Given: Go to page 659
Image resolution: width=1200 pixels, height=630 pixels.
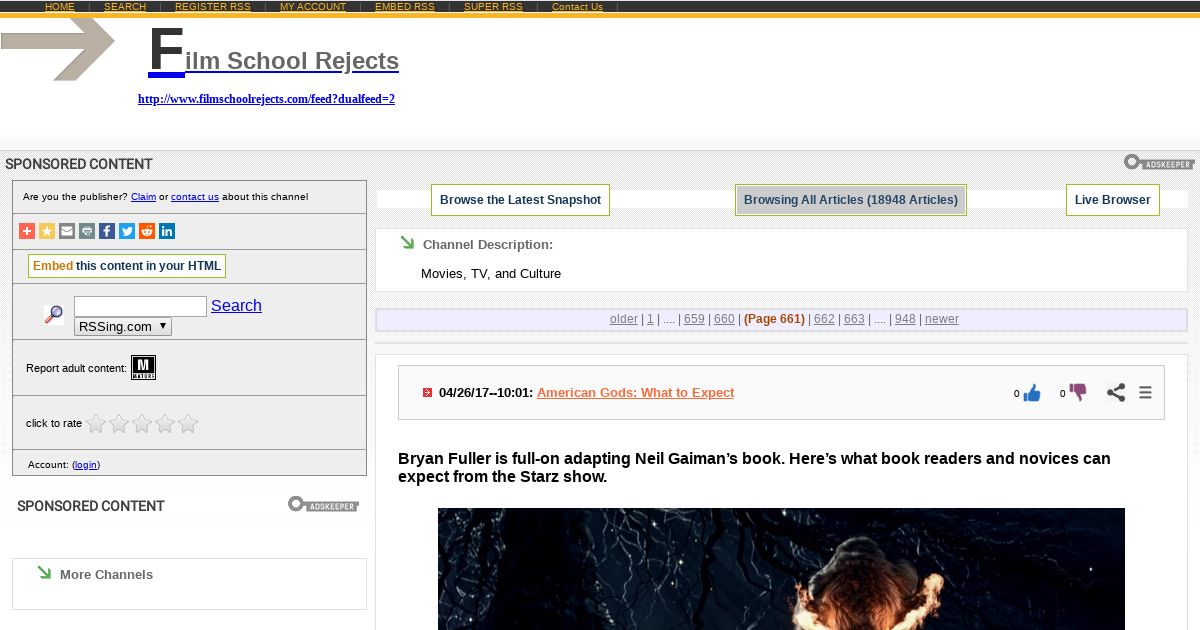Looking at the screenshot, I should click(x=694, y=319).
